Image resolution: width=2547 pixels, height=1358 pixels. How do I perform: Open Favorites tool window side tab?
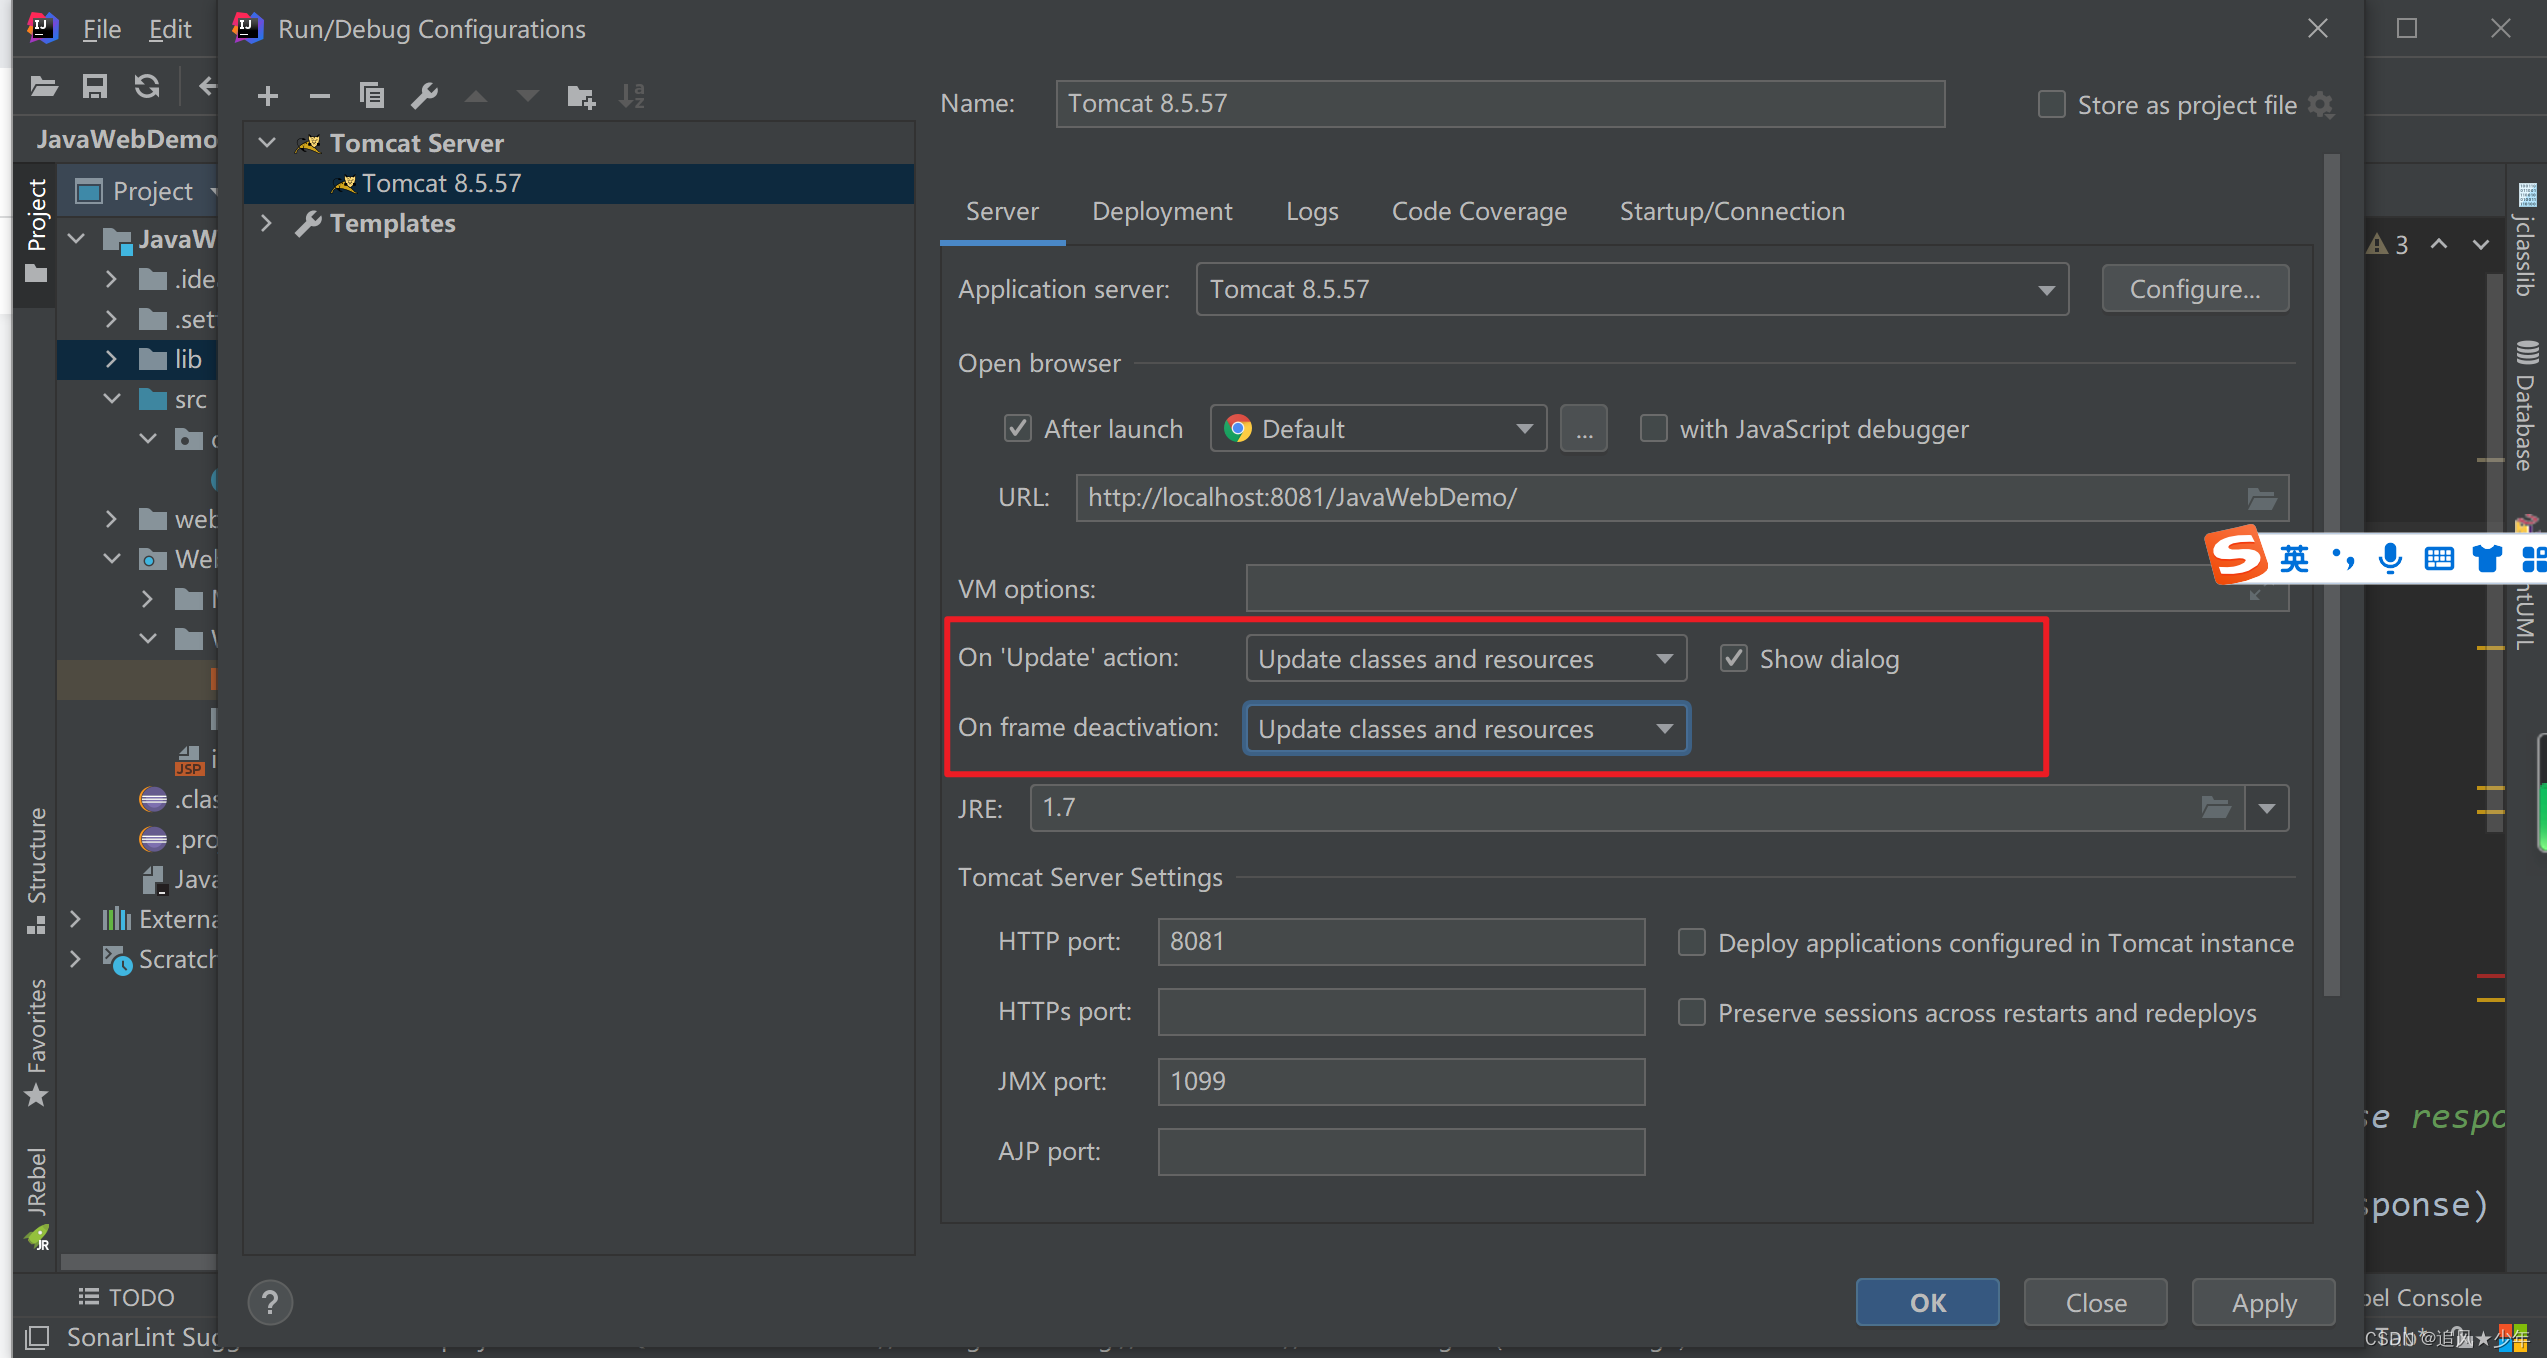[36, 1042]
